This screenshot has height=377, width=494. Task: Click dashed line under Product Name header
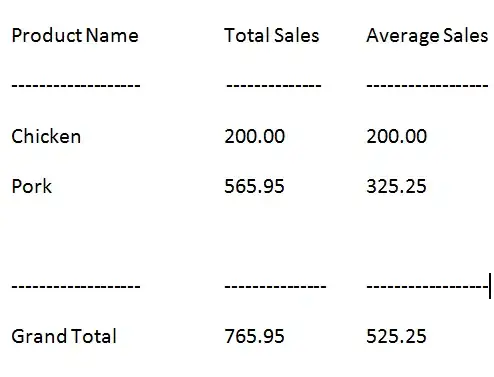76,86
